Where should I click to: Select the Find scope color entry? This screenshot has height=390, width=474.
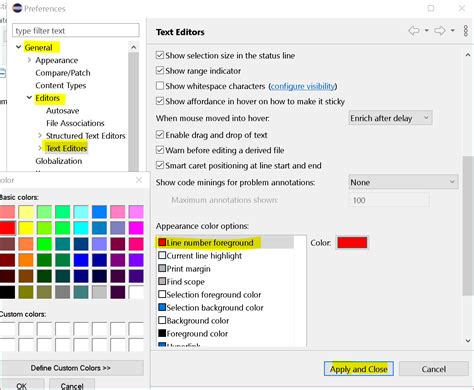181,282
